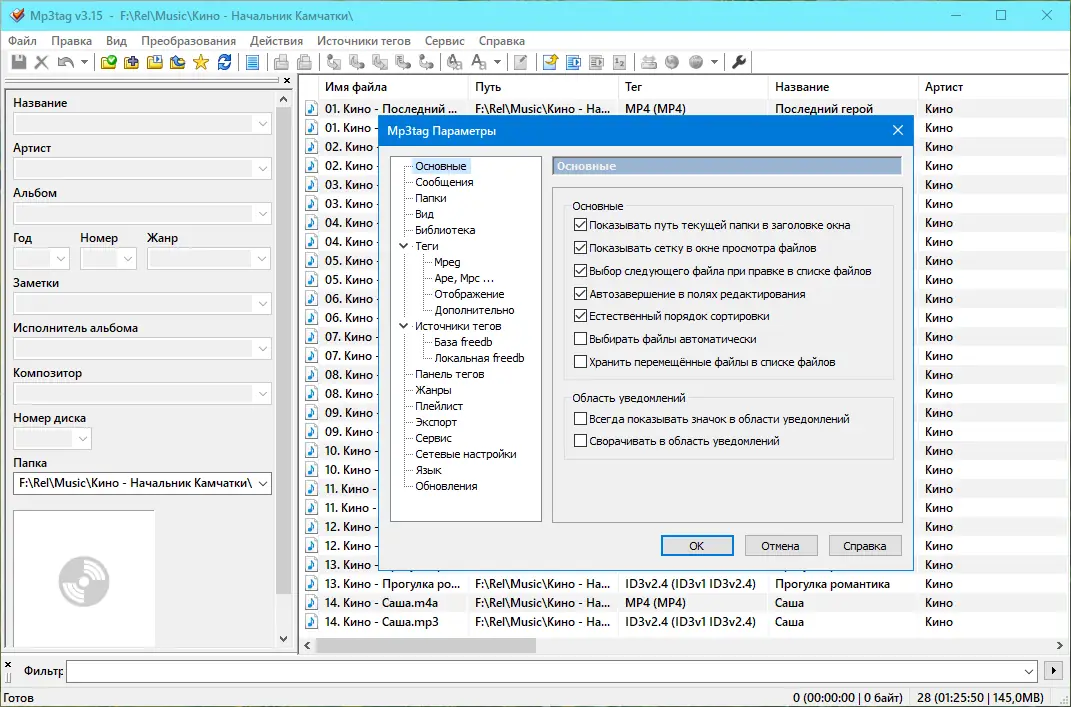1071x707 pixels.
Task: Click the X Remove tag toolbar icon
Action: tap(42, 62)
